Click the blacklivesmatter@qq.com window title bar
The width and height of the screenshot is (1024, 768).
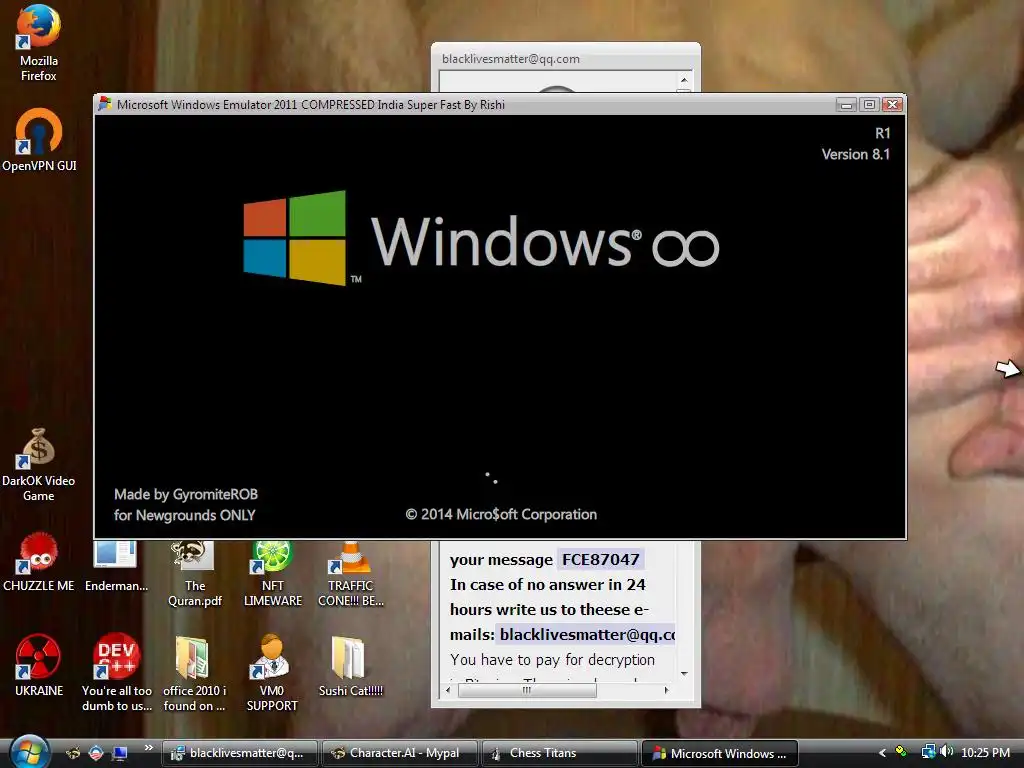pyautogui.click(x=566, y=58)
